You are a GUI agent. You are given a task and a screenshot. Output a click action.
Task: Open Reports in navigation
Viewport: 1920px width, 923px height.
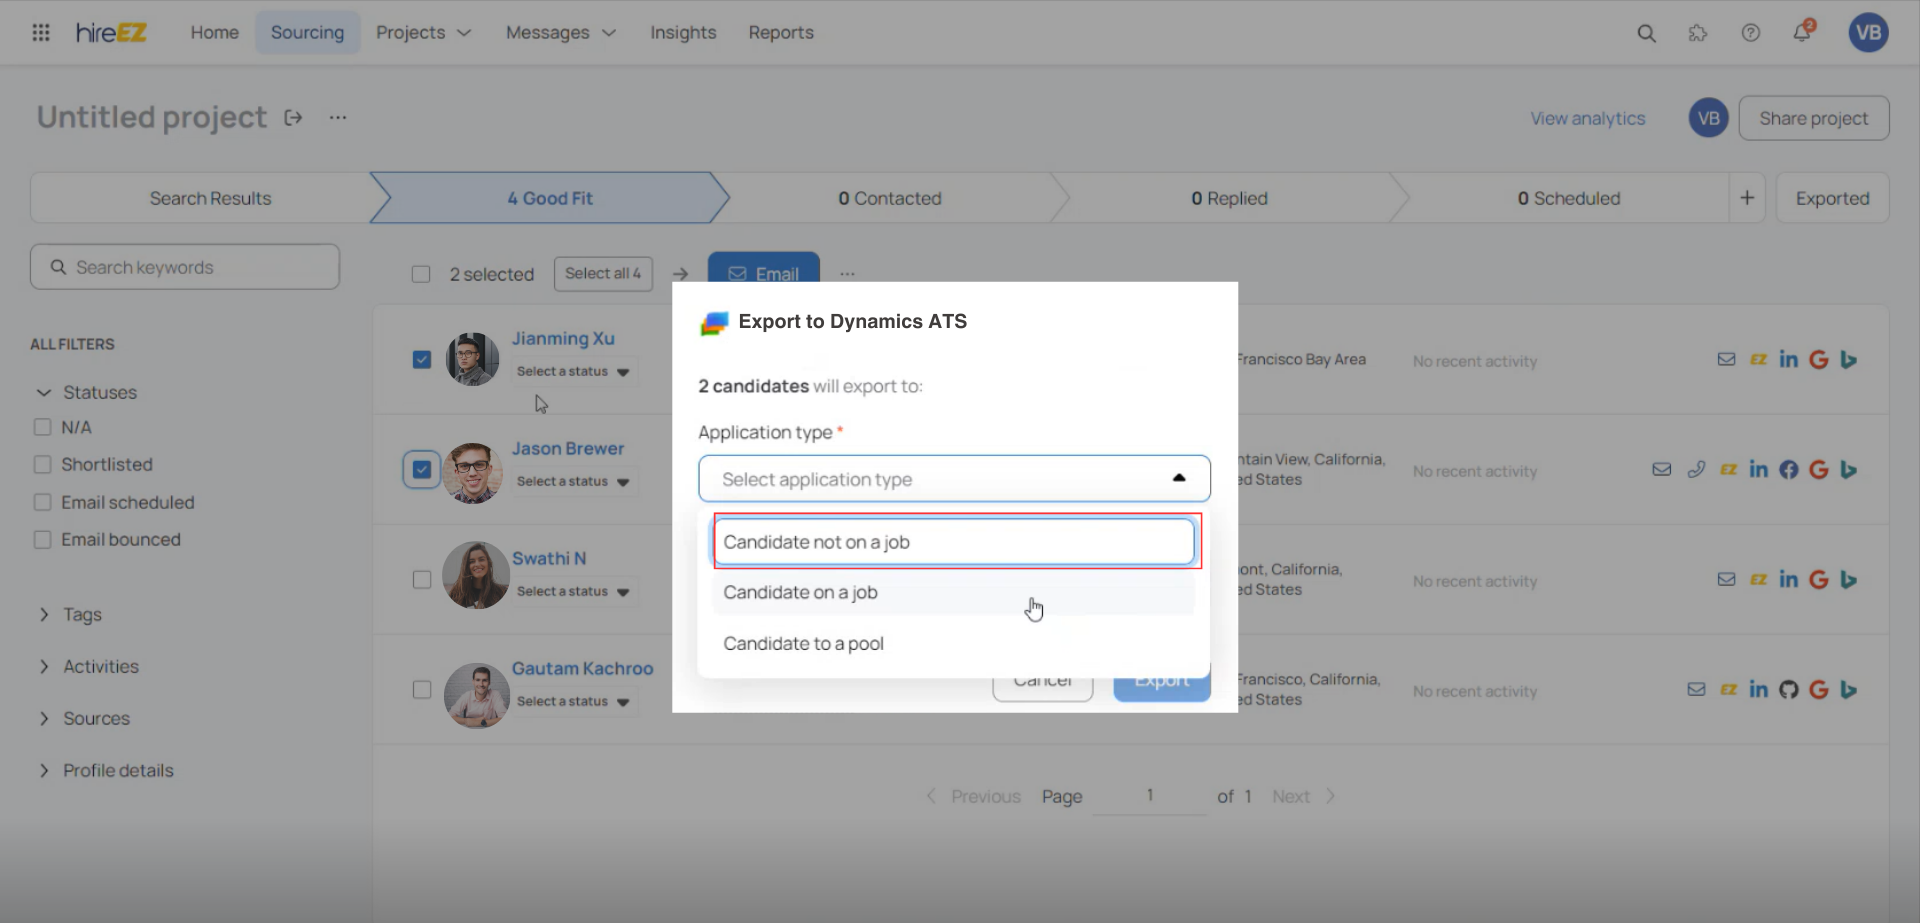click(x=781, y=32)
